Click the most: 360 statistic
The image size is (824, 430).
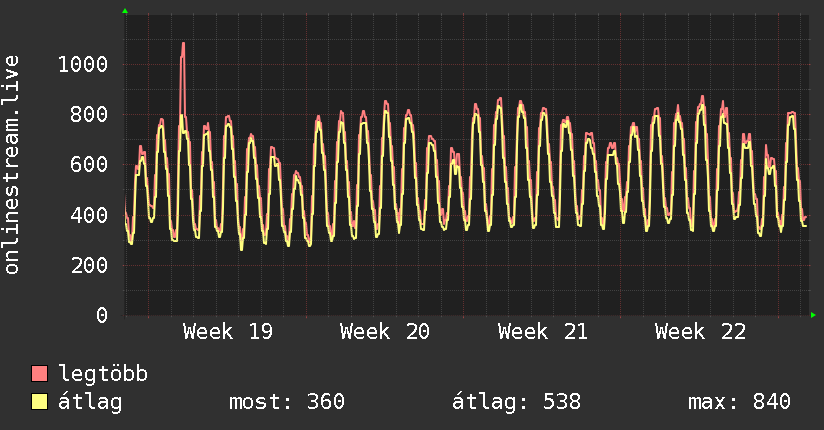pos(287,402)
